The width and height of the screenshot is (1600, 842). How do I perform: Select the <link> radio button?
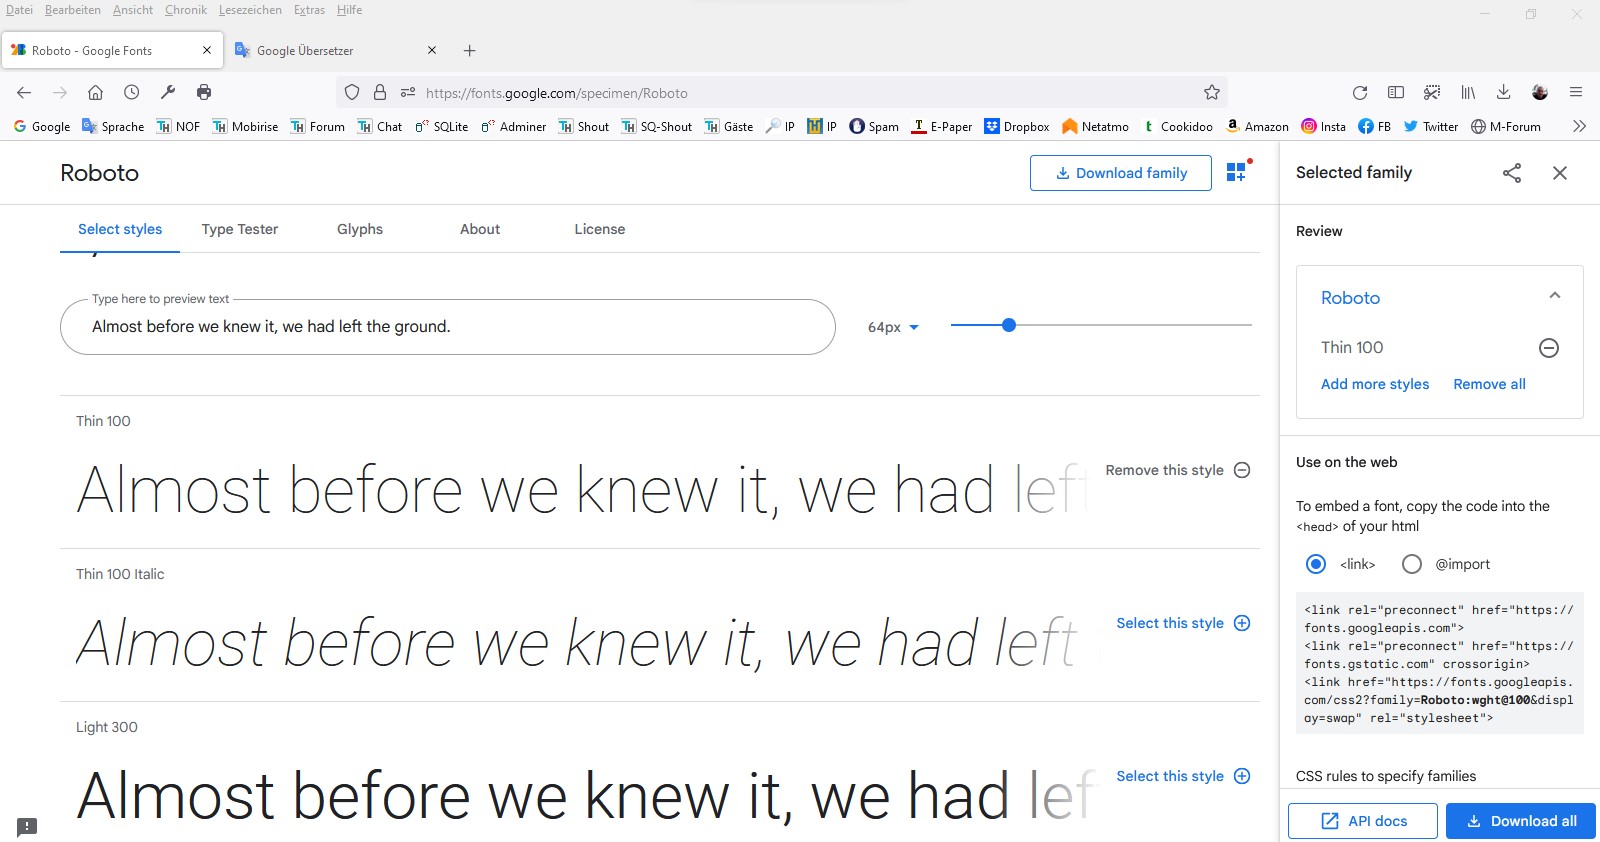coord(1316,564)
